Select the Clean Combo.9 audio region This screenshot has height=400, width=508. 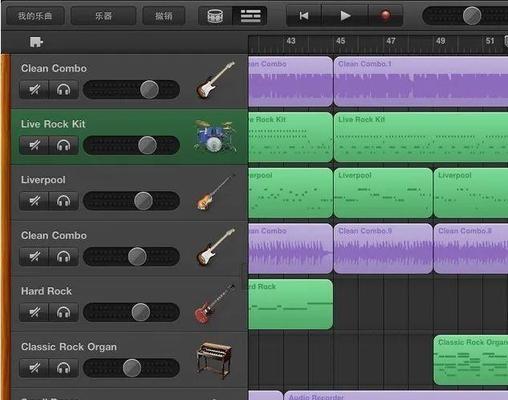click(x=383, y=248)
